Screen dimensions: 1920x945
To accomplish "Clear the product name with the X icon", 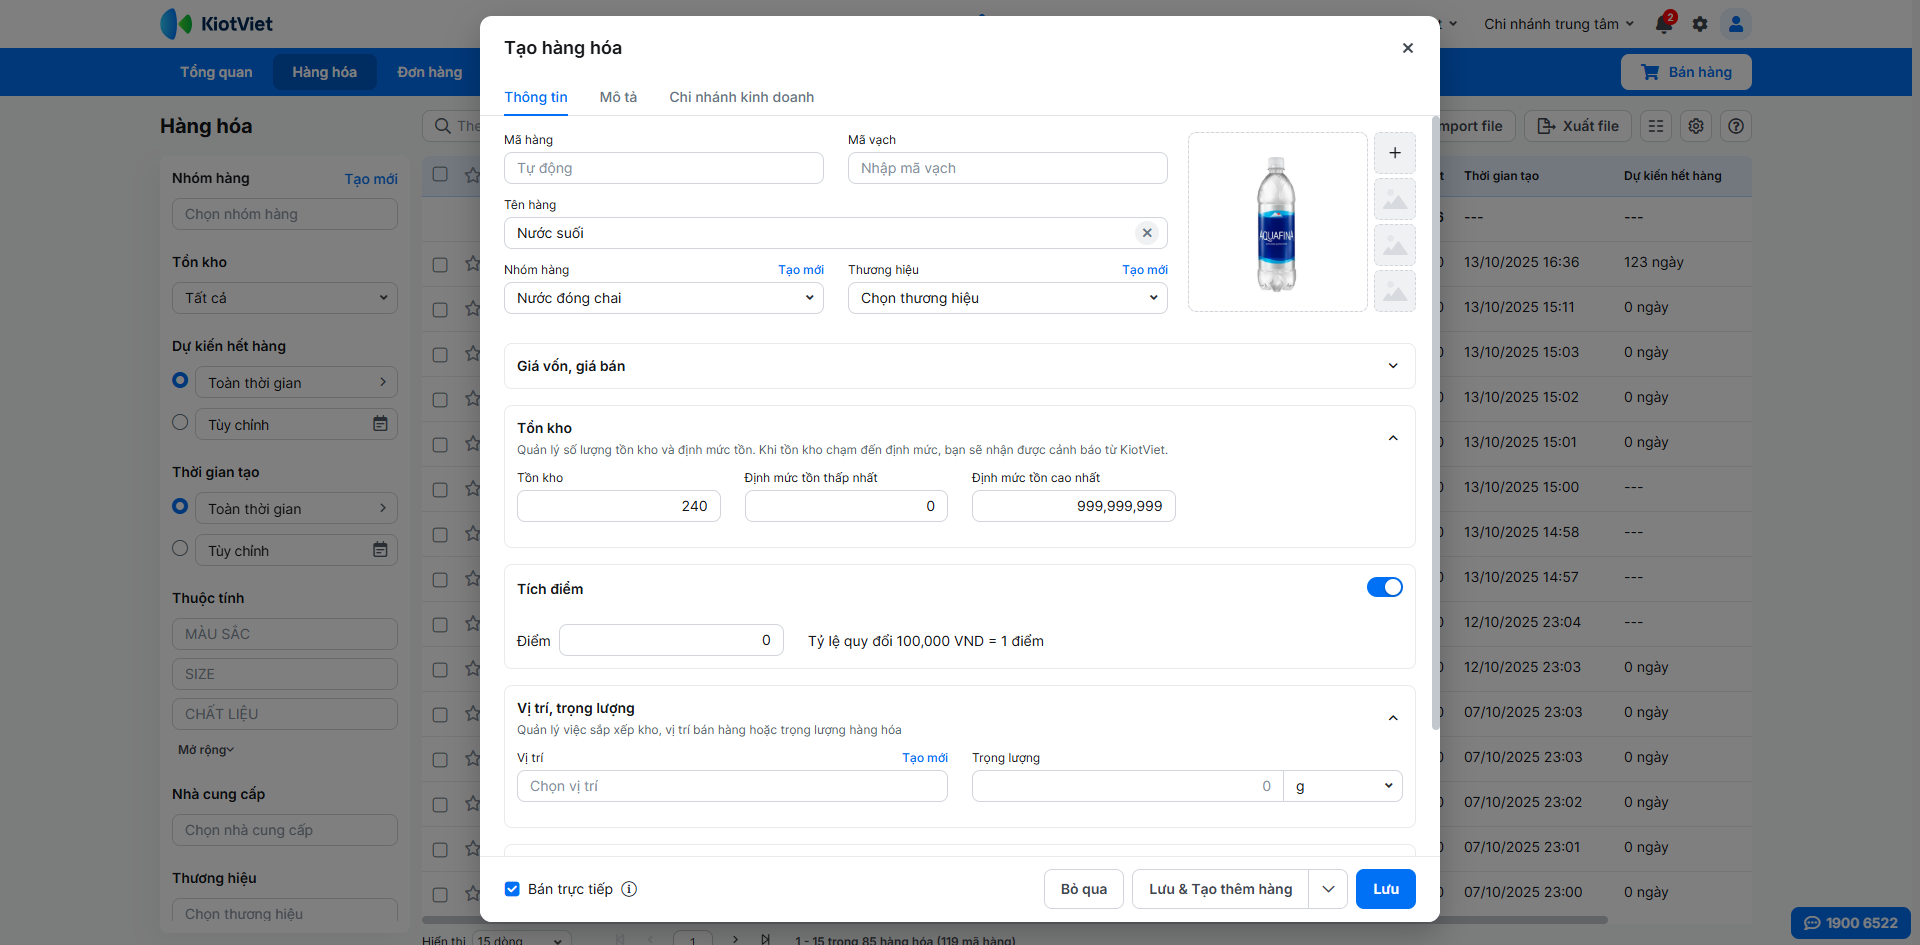I will click(x=1147, y=233).
